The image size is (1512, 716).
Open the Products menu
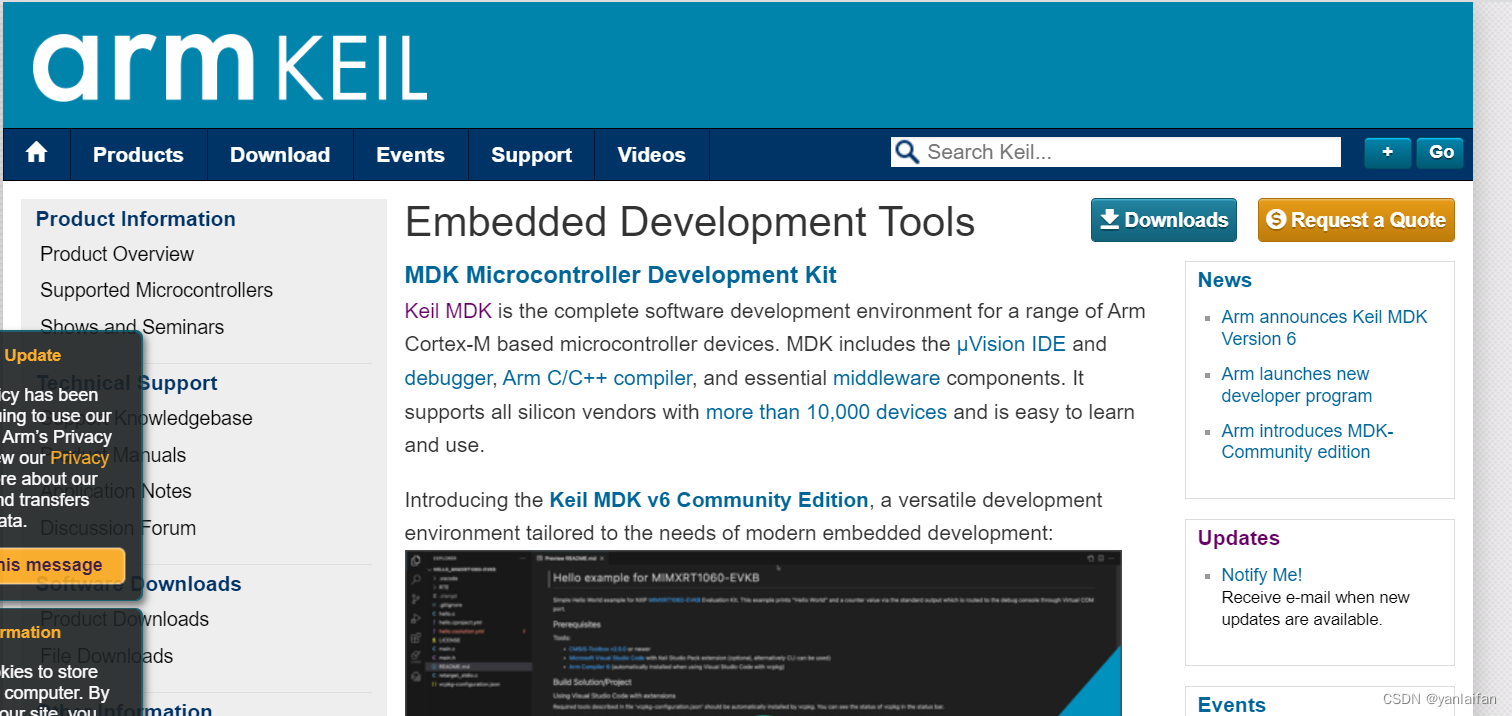[x=138, y=155]
